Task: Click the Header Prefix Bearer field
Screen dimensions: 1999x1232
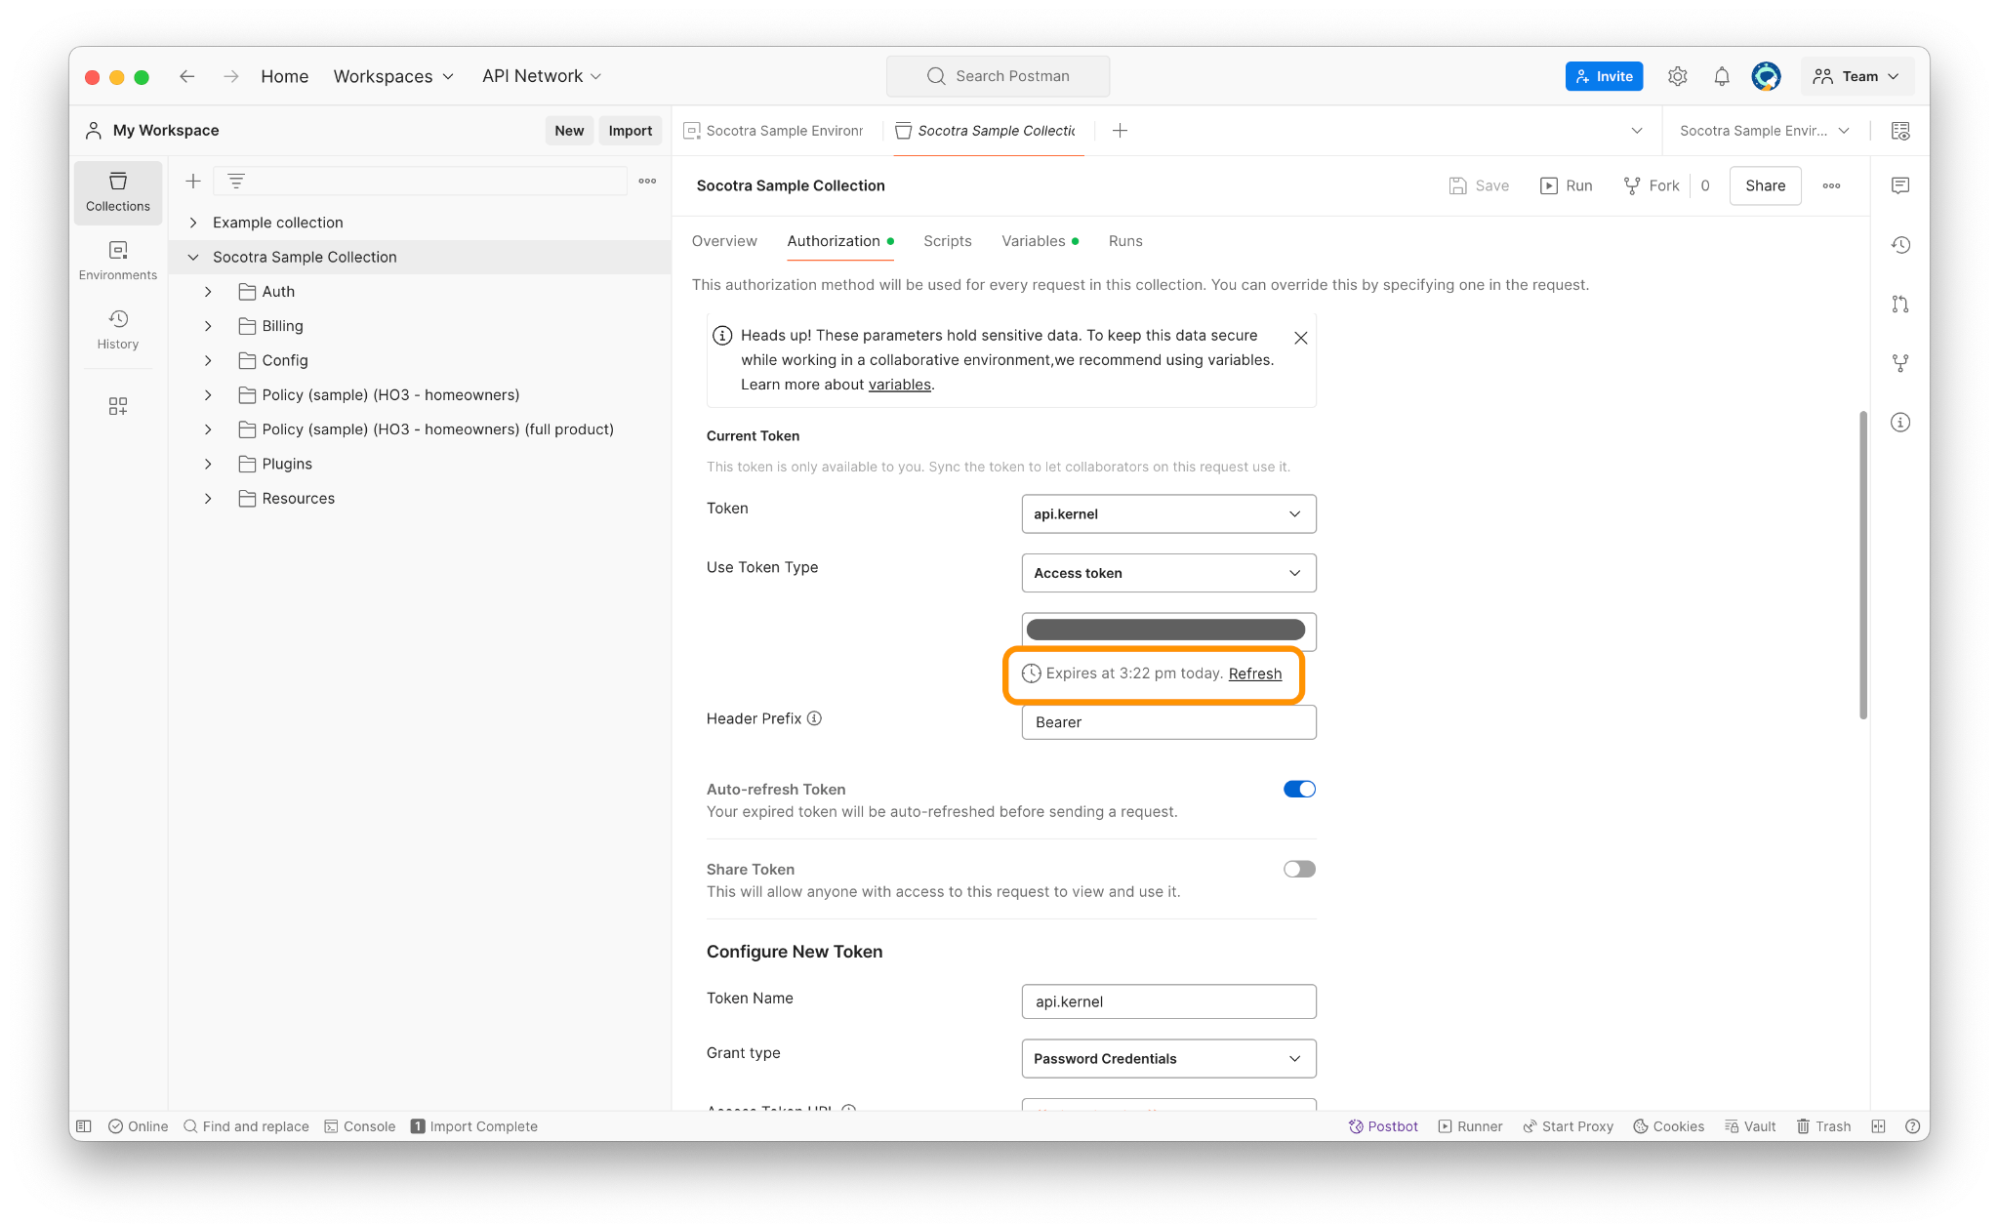Action: (1168, 722)
